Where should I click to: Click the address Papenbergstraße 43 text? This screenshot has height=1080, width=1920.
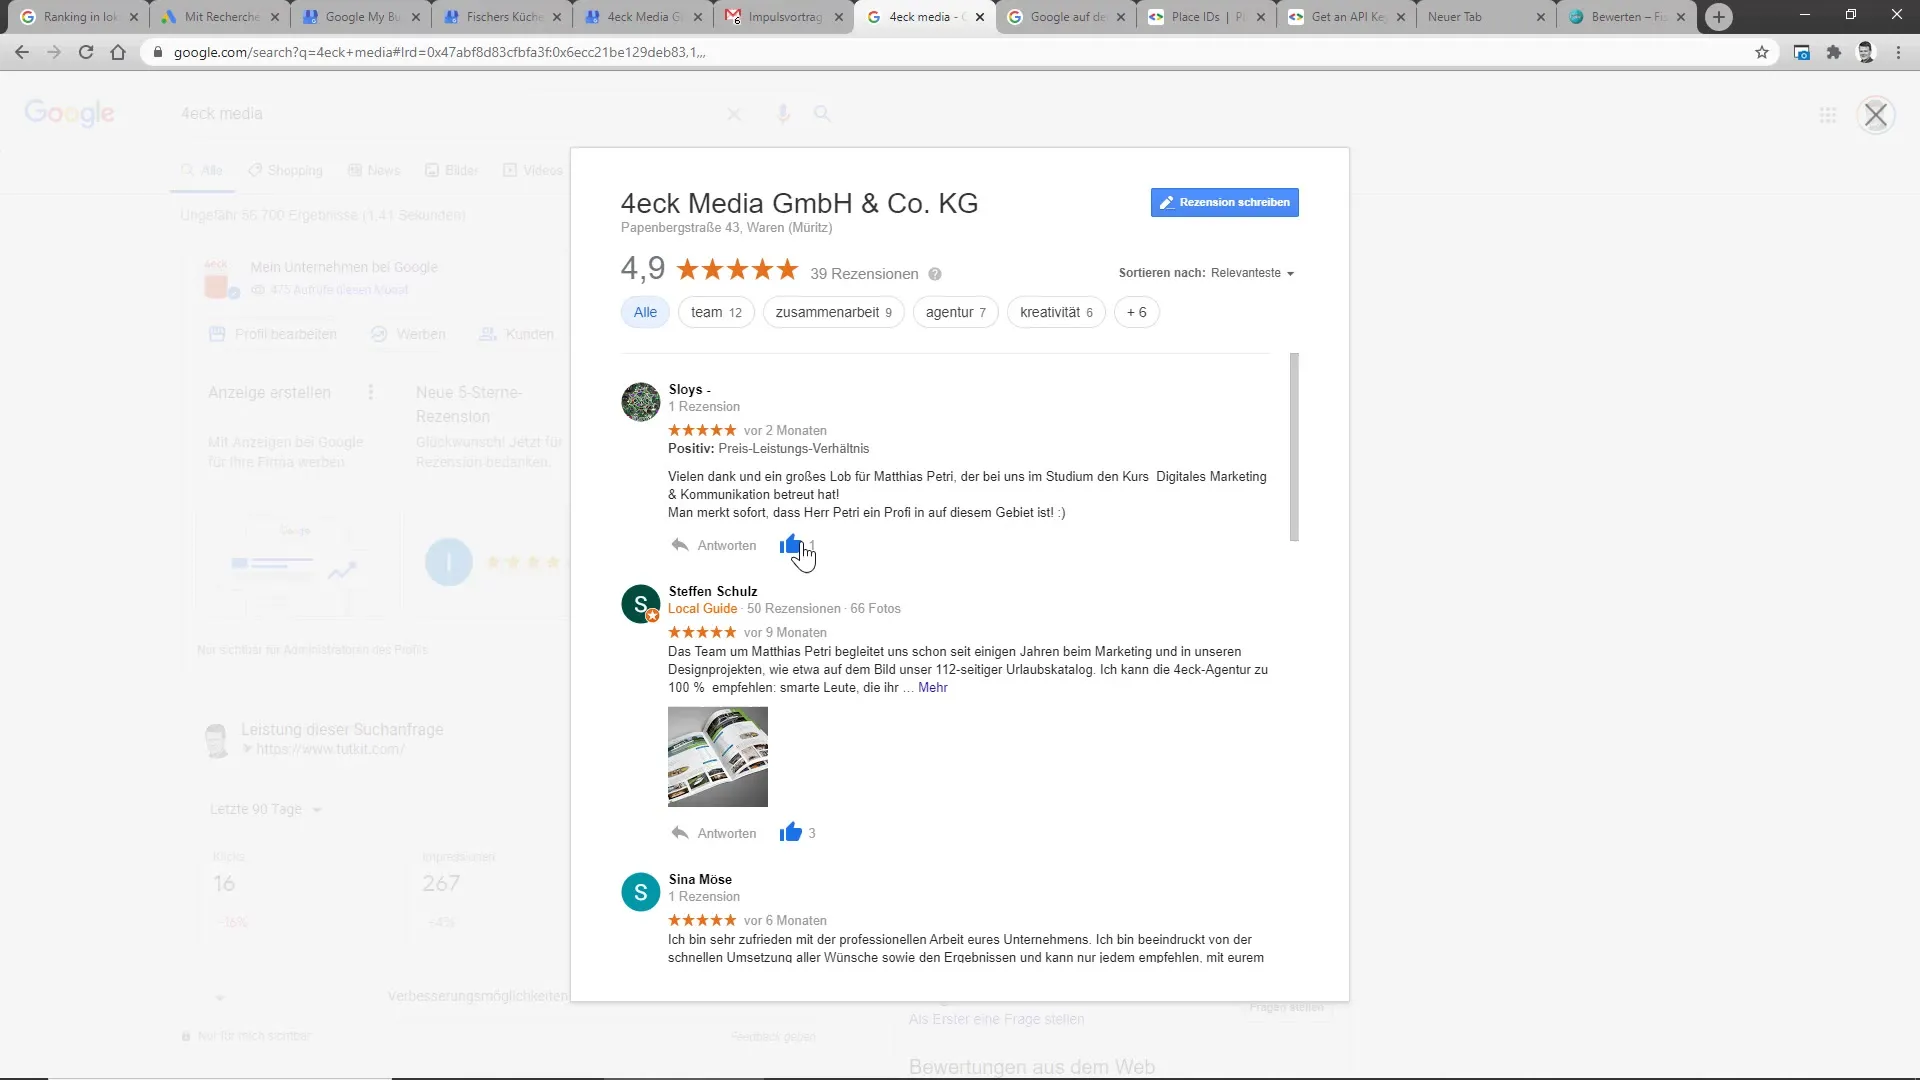click(x=726, y=228)
